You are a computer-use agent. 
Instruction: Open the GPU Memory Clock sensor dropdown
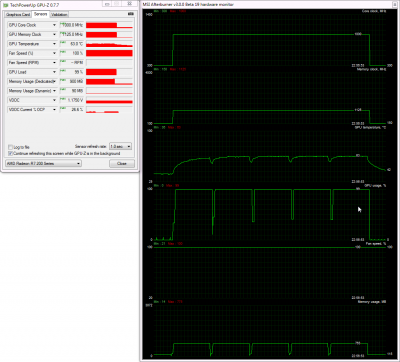54,34
